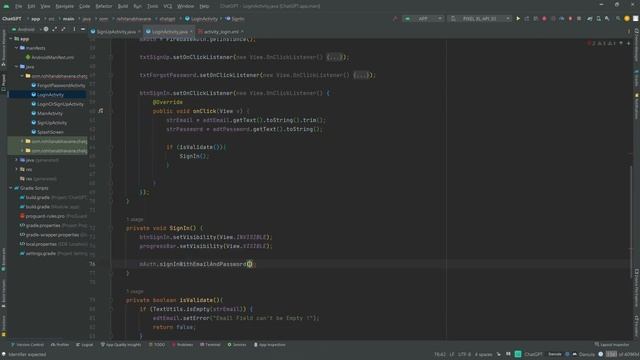Open LoginOrSignUpActivity class
Screen dimensions: 640x360
click(58, 104)
